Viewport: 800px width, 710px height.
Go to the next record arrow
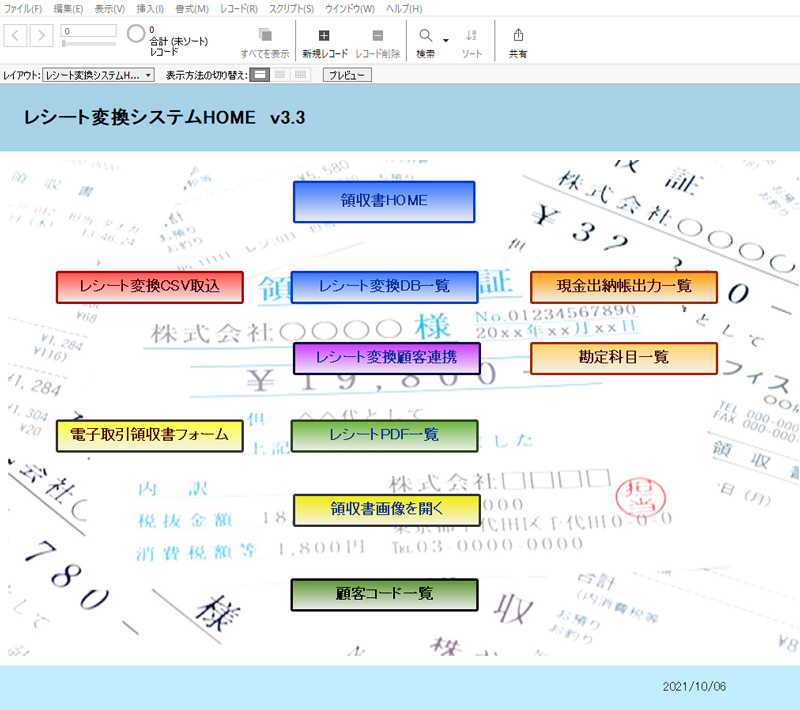click(x=41, y=37)
